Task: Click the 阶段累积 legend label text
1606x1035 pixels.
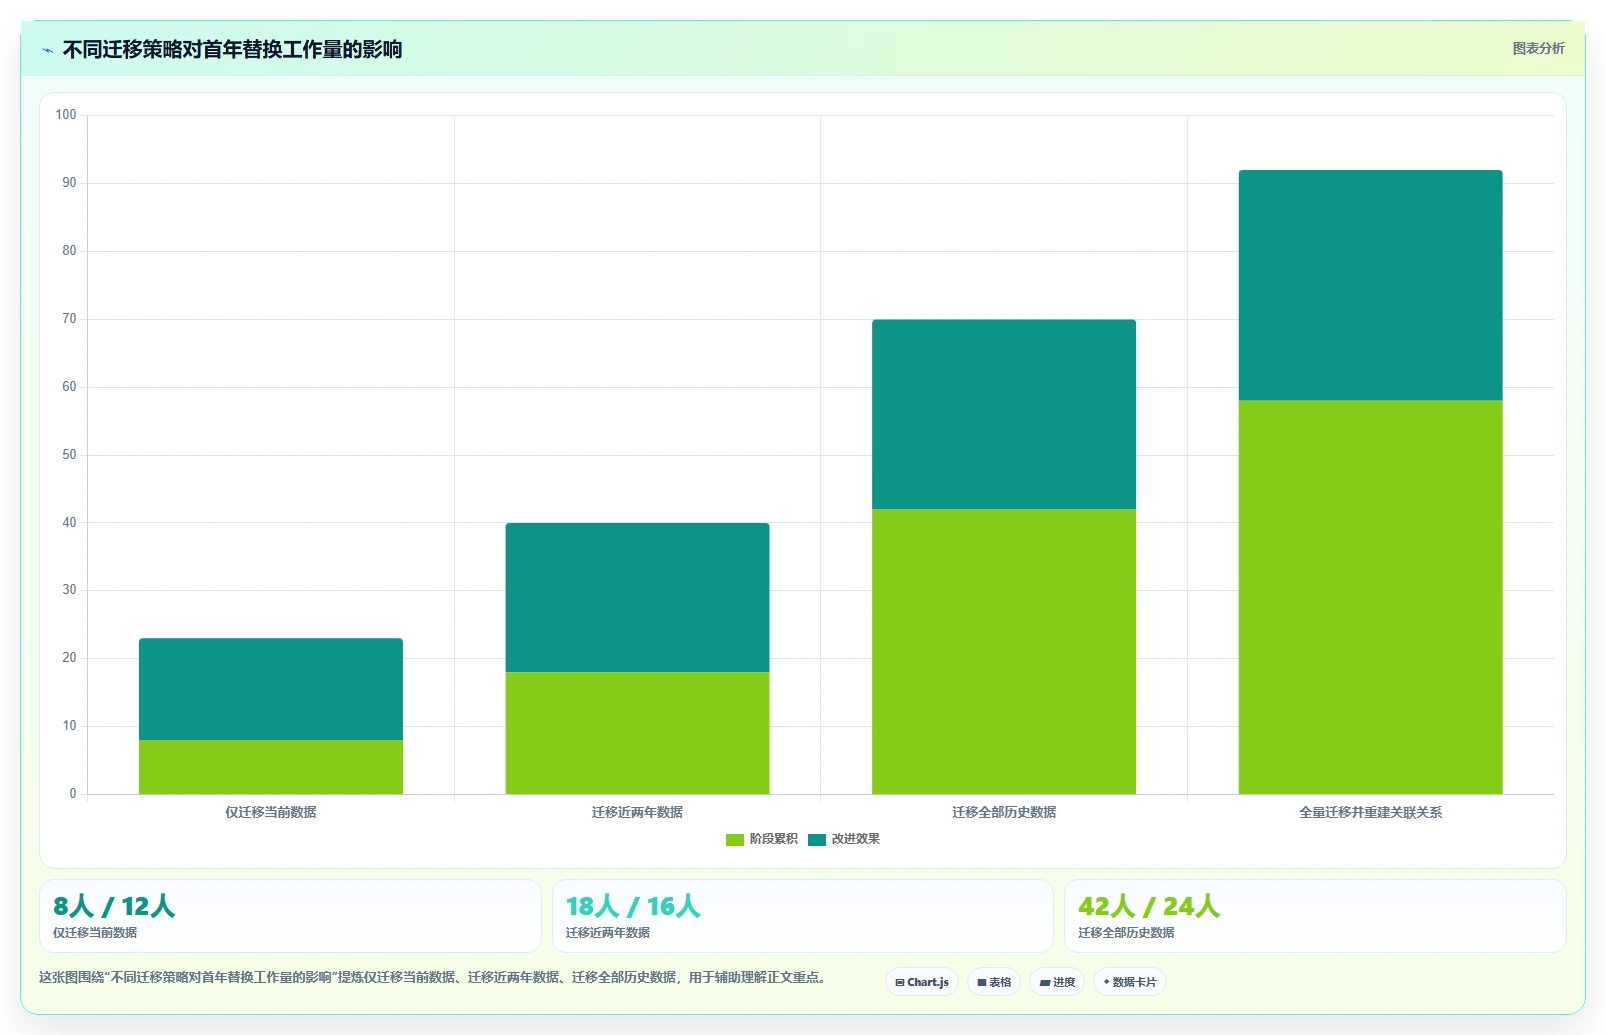Action: 774,839
